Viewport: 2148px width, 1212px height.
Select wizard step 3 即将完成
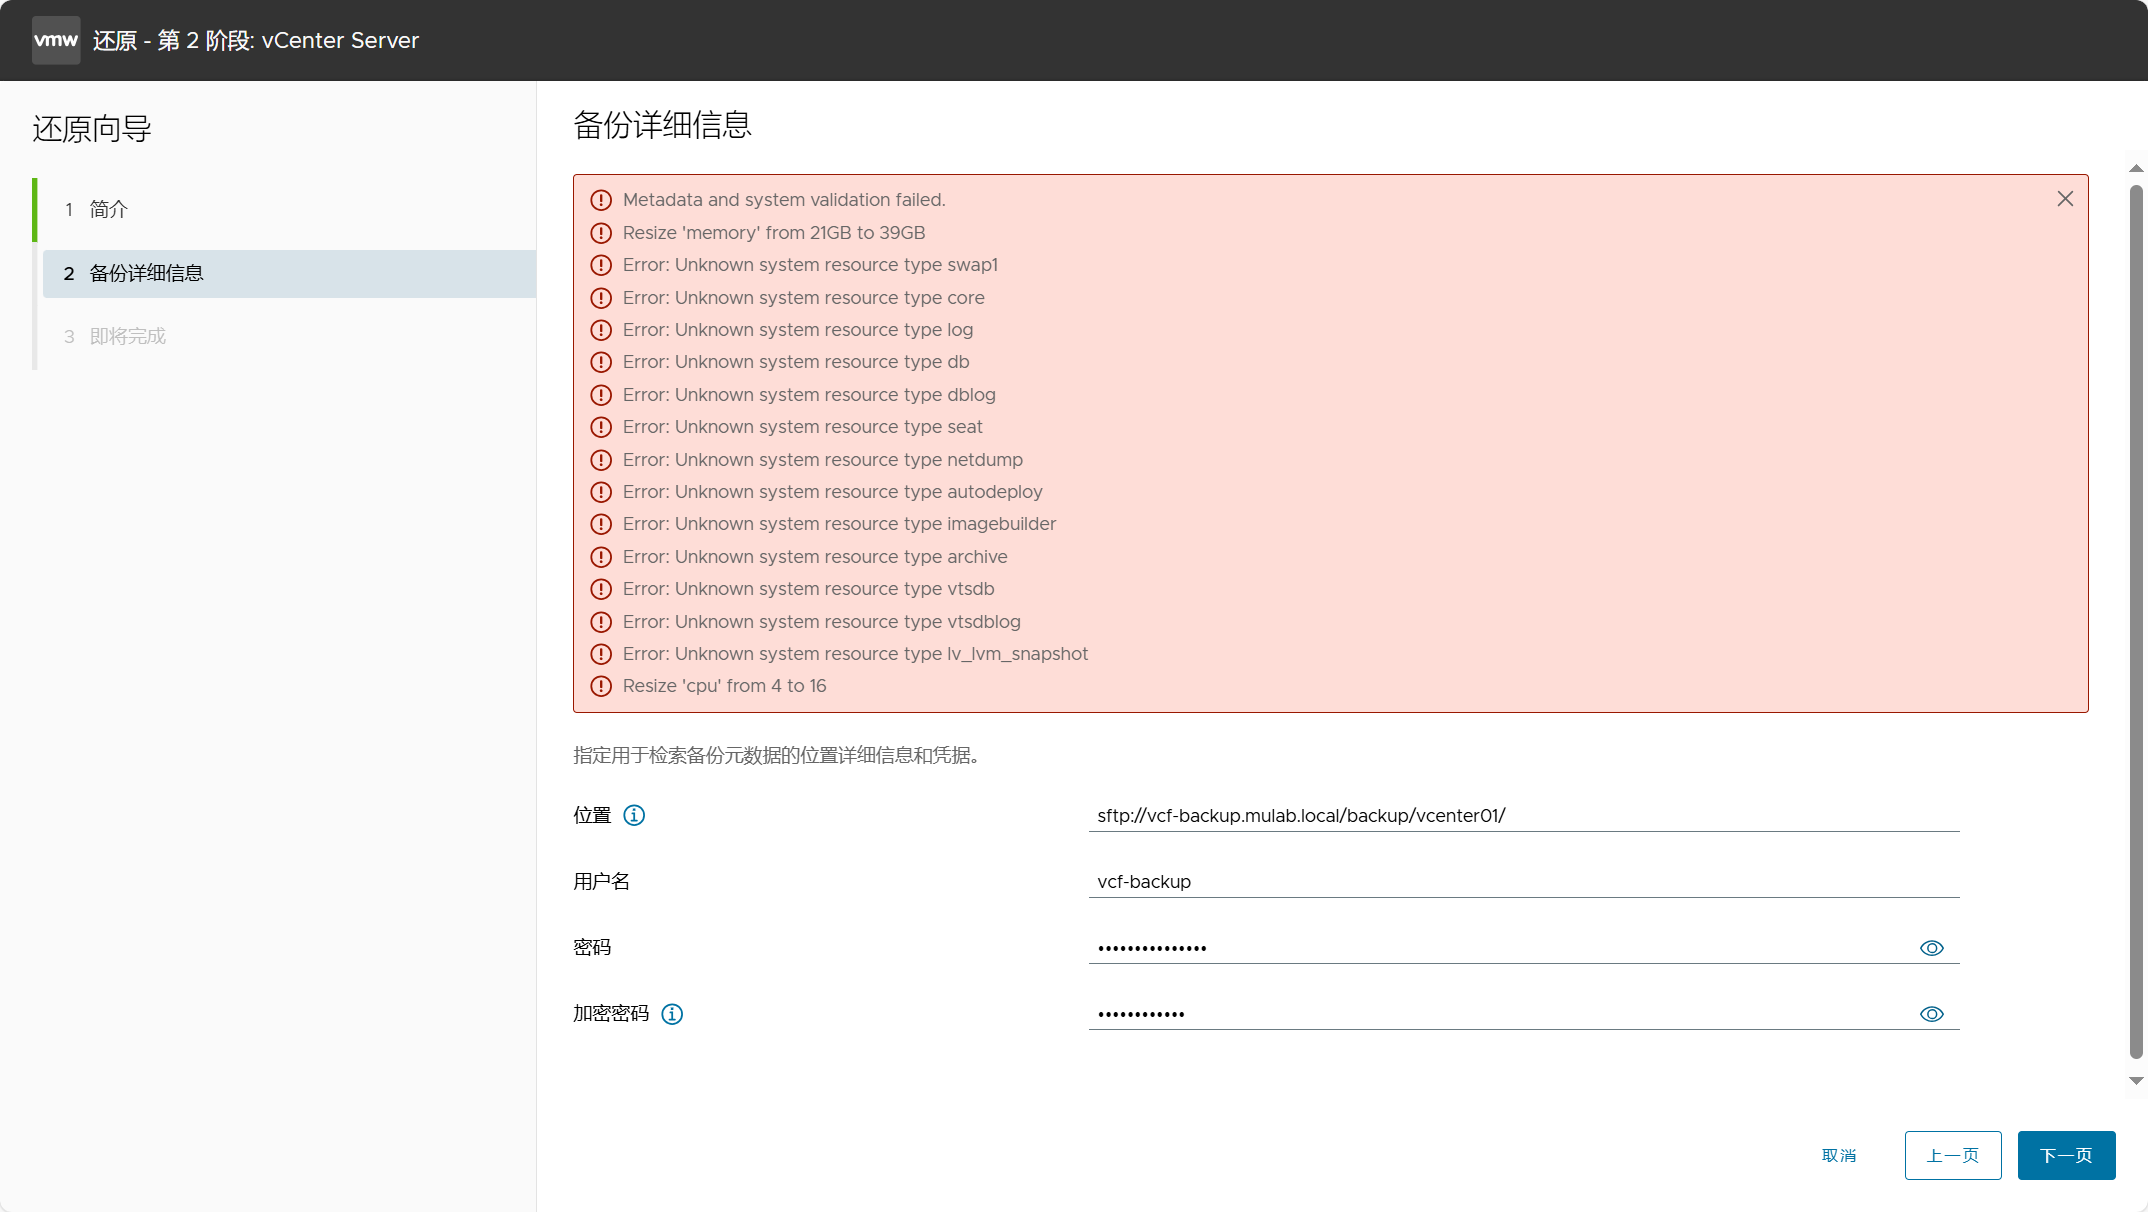click(127, 336)
